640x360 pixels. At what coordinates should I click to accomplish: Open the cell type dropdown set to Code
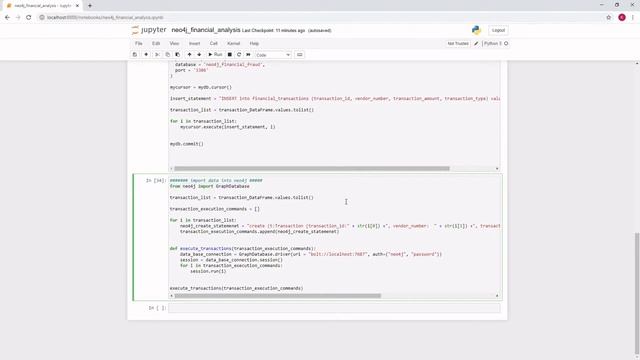273,55
